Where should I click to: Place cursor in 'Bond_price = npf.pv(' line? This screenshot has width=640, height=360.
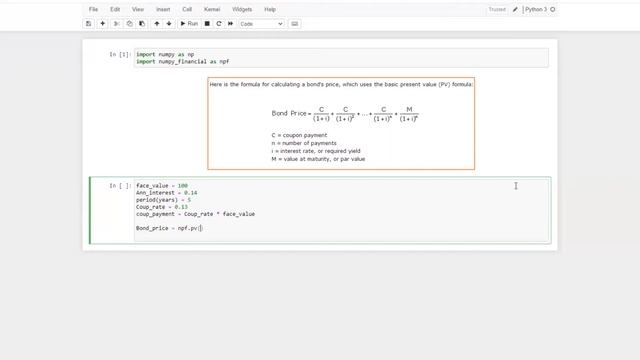(169, 228)
